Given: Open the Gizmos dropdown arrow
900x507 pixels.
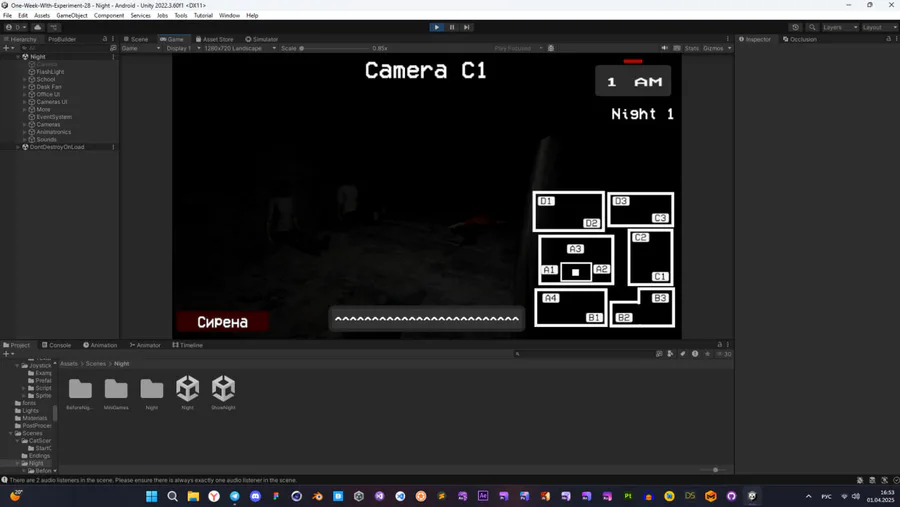Looking at the screenshot, I should (730, 48).
